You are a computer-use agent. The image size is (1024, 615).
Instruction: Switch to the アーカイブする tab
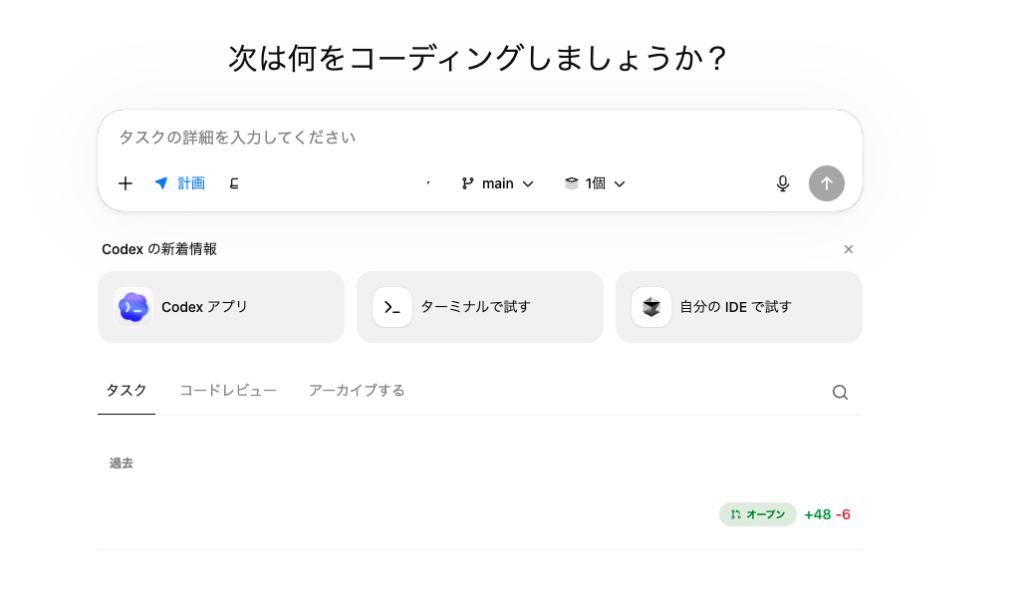point(357,390)
